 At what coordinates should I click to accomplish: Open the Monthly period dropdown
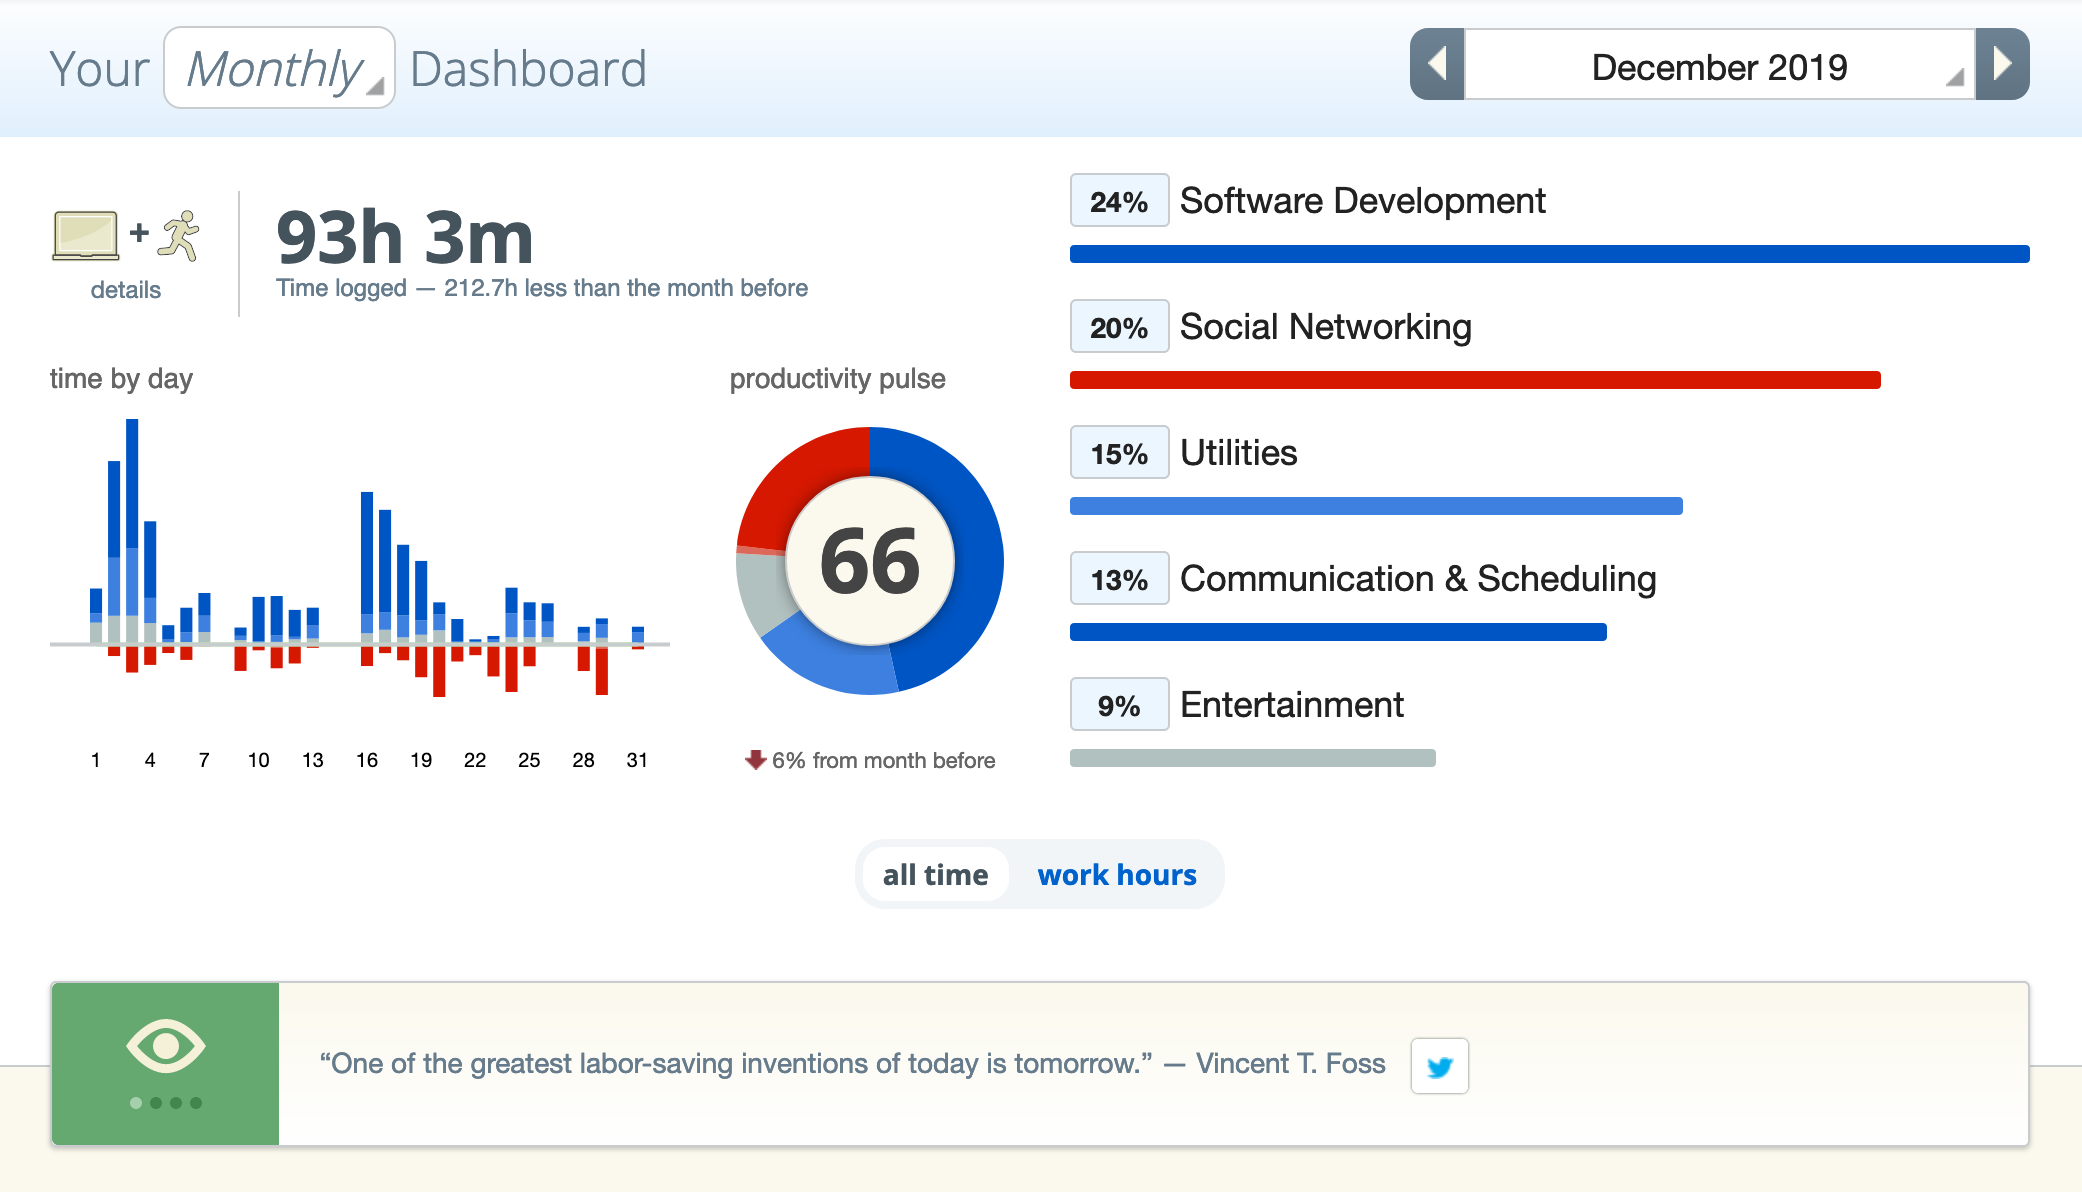click(x=279, y=68)
